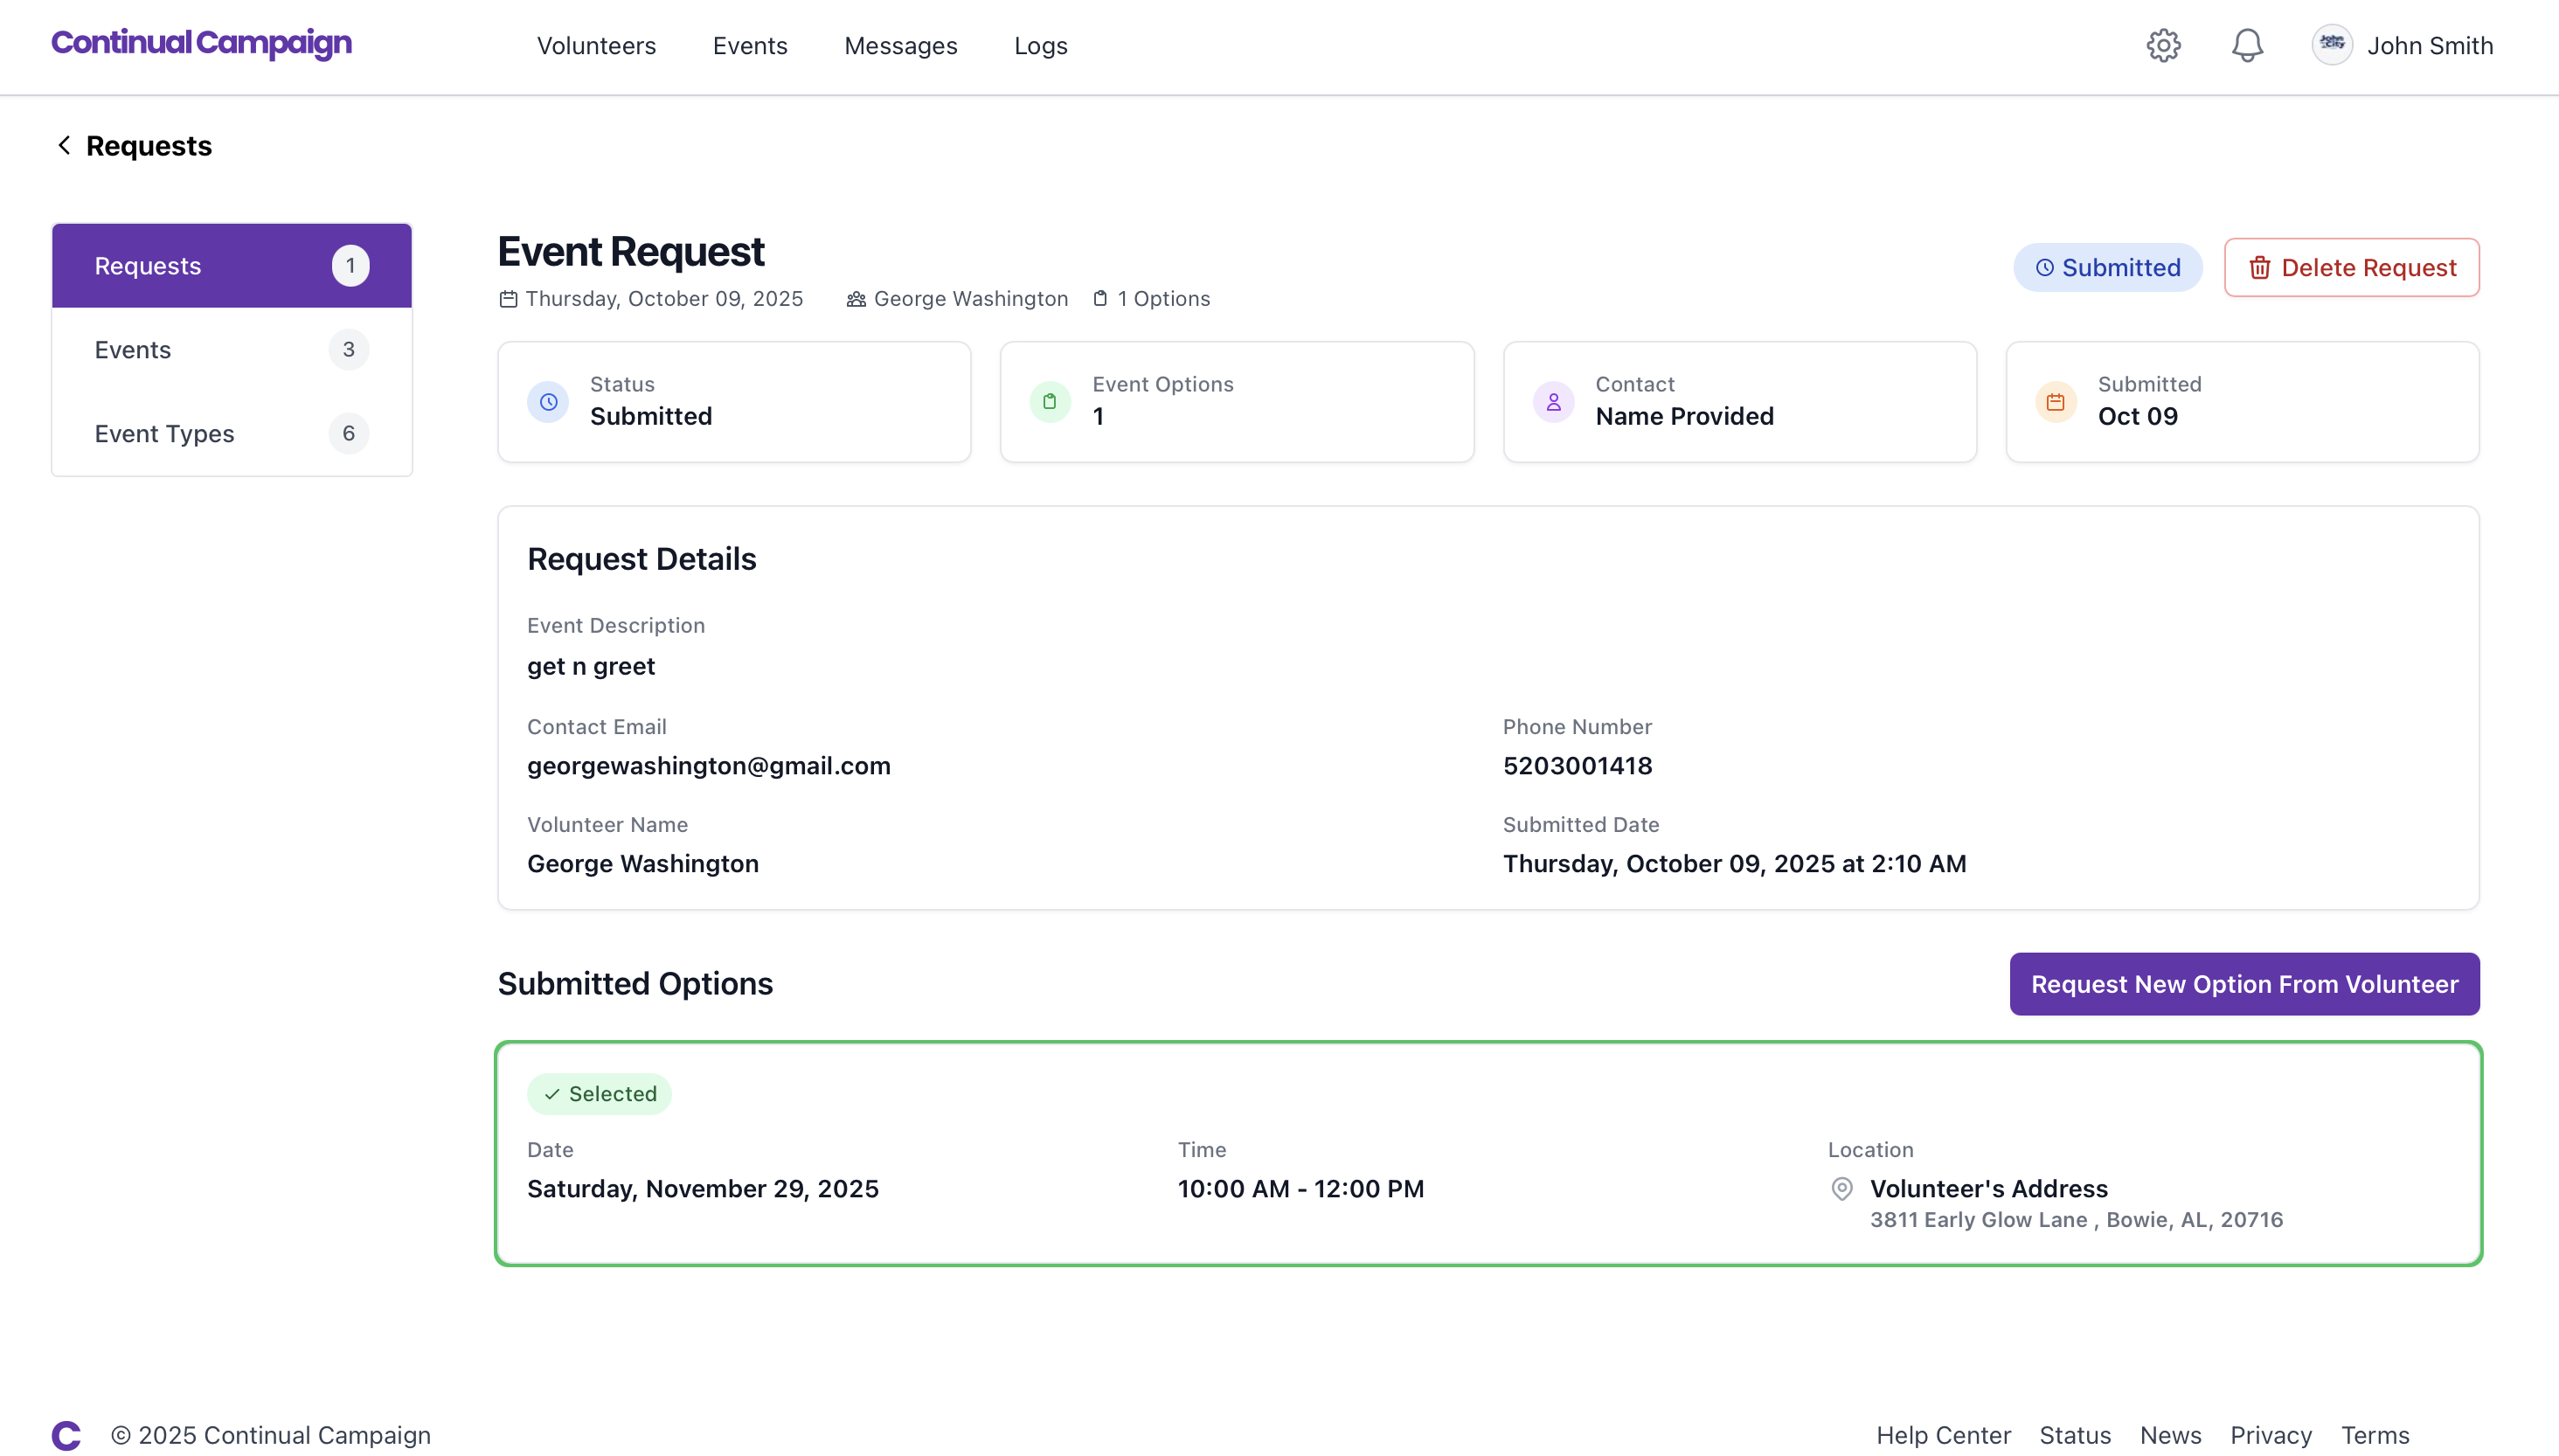Go to Messages in the navigation

(900, 46)
